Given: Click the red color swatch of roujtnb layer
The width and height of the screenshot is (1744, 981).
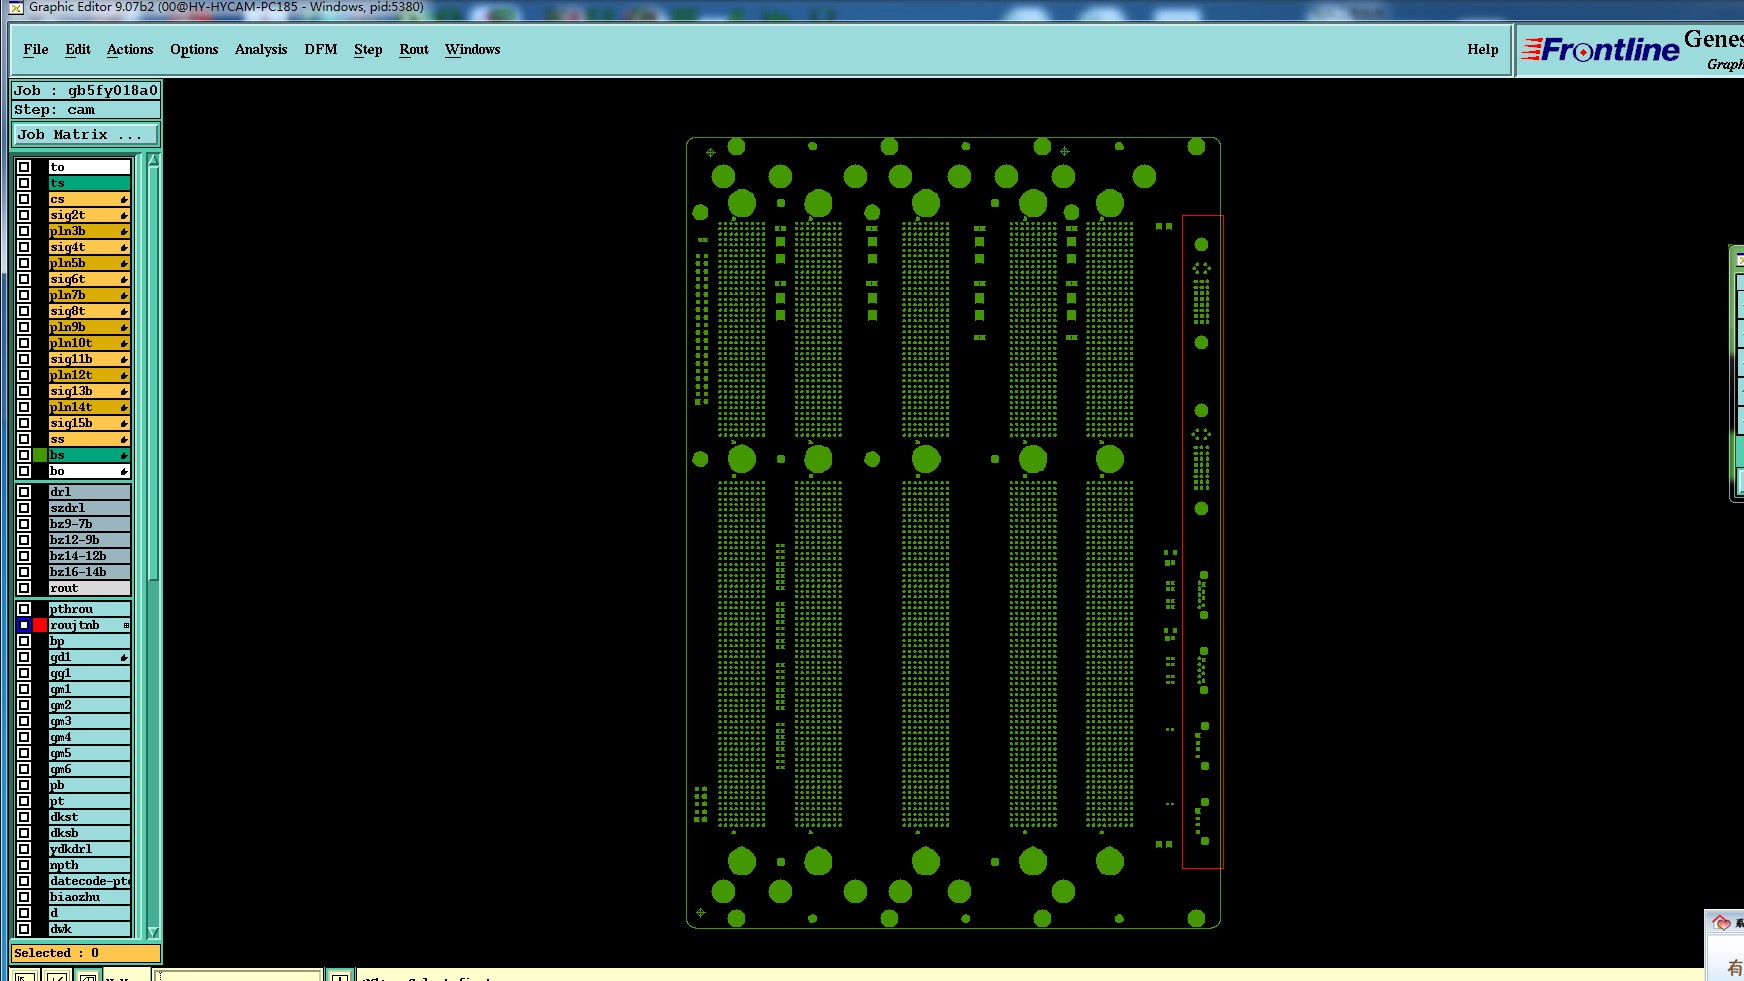Looking at the screenshot, I should 40,625.
